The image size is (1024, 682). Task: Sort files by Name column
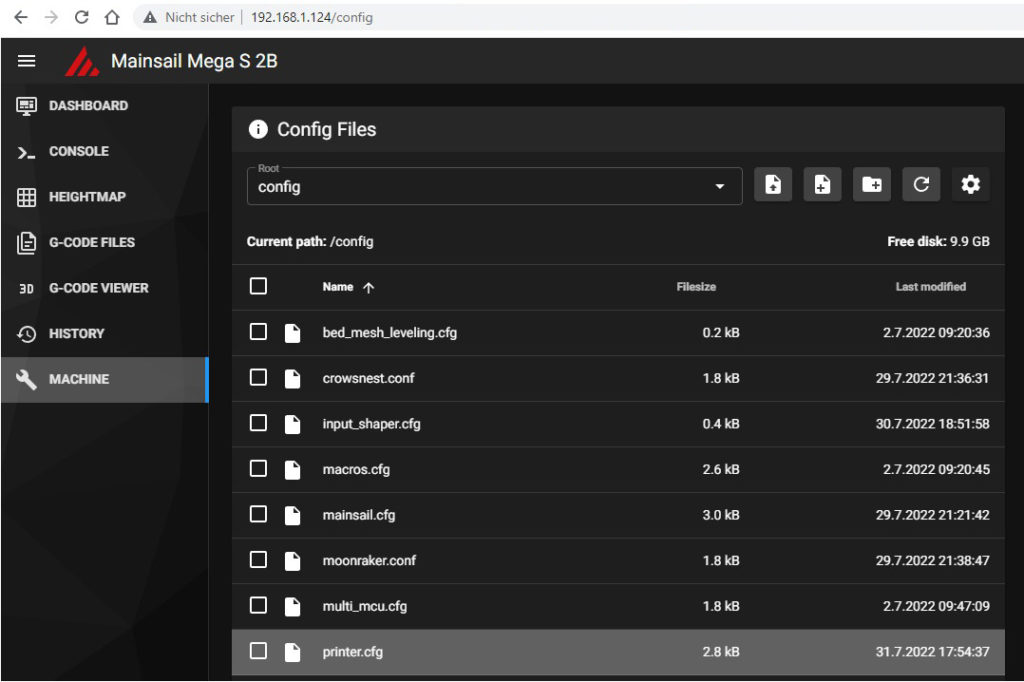point(338,287)
